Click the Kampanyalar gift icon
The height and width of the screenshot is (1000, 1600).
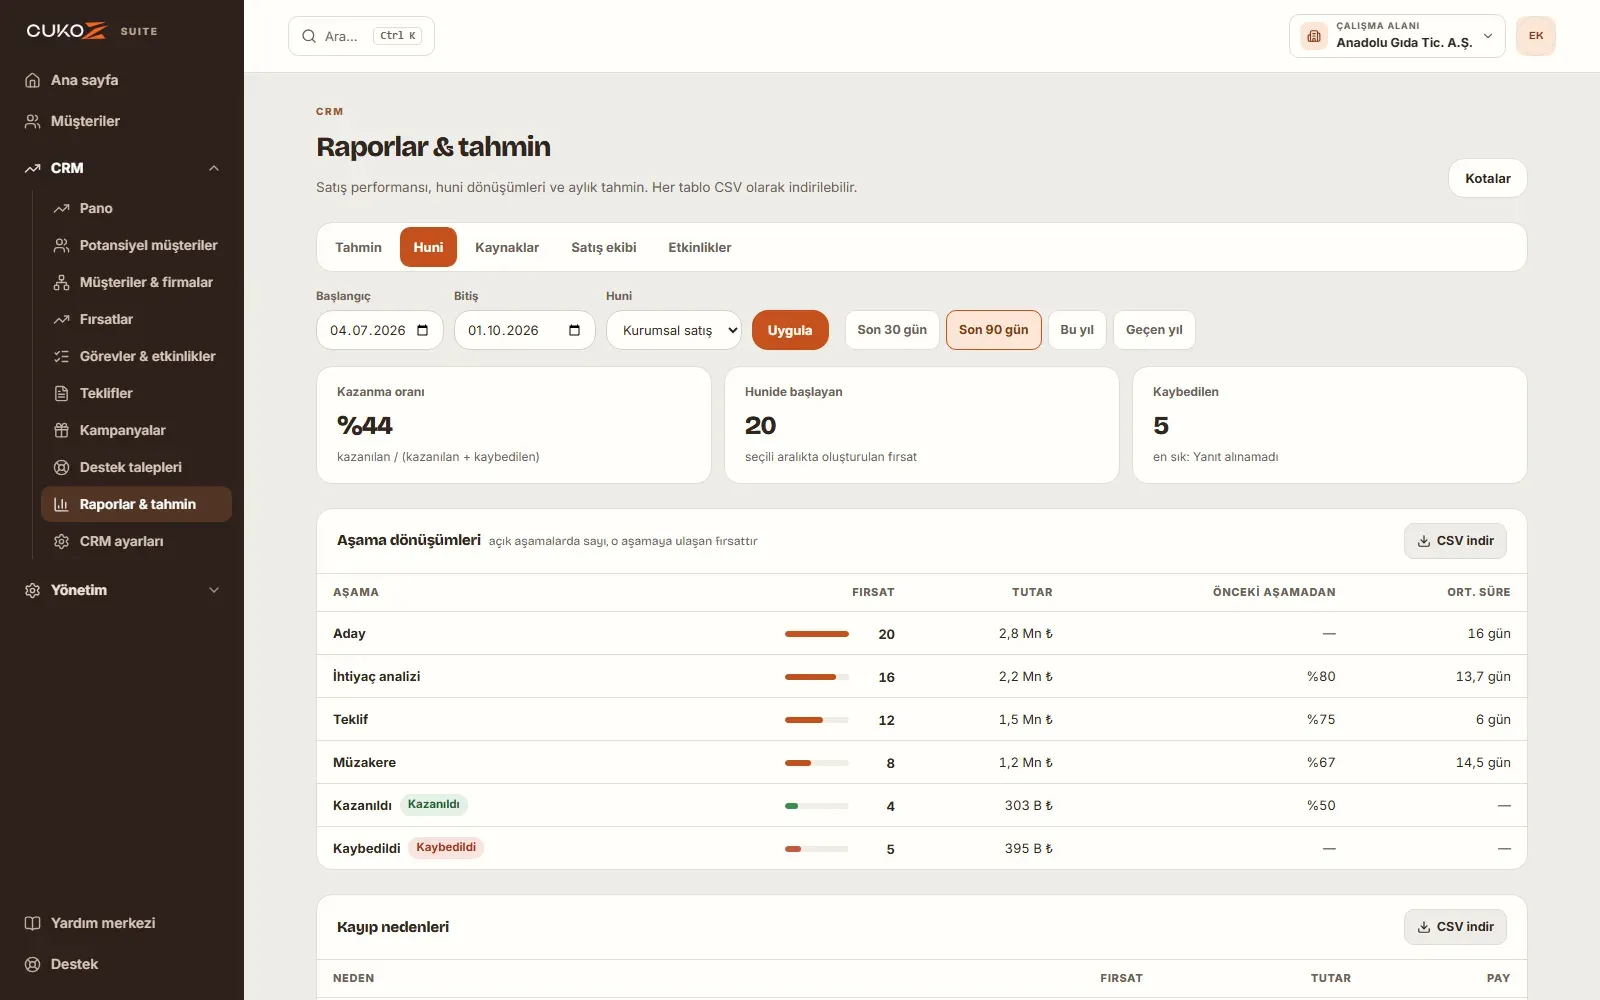61,430
